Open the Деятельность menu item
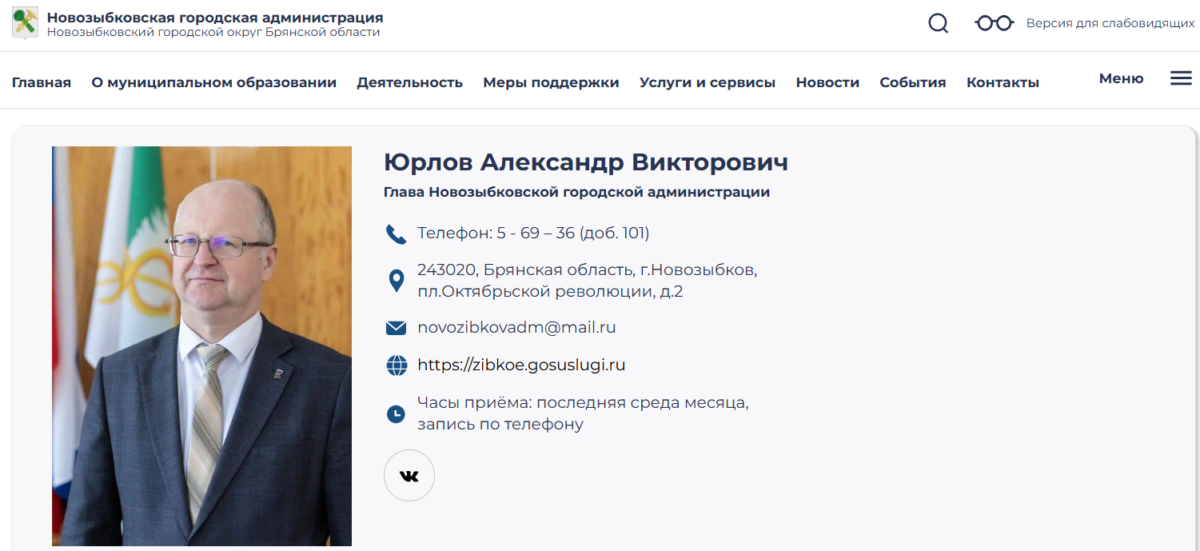This screenshot has height=551, width=1200. (410, 82)
